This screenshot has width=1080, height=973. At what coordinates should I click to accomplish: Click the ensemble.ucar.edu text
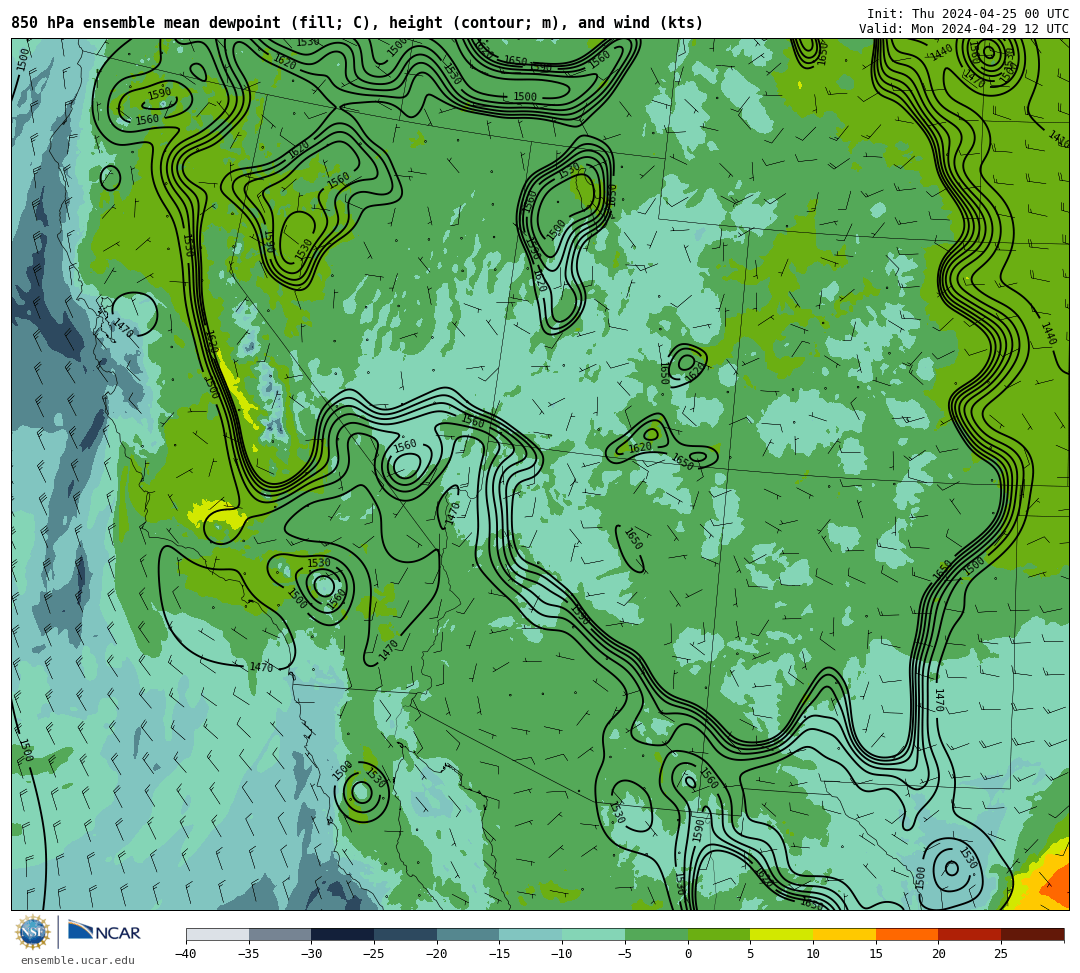(x=78, y=960)
